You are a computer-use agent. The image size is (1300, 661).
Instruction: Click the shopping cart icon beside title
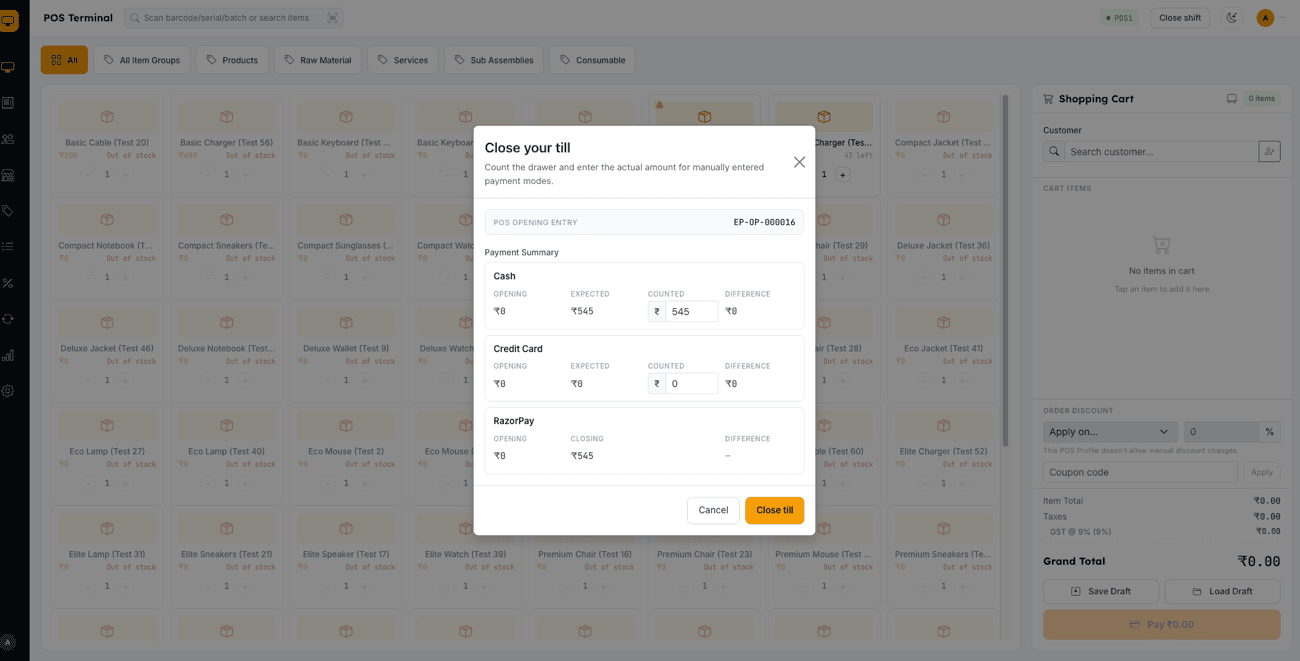click(x=1048, y=99)
